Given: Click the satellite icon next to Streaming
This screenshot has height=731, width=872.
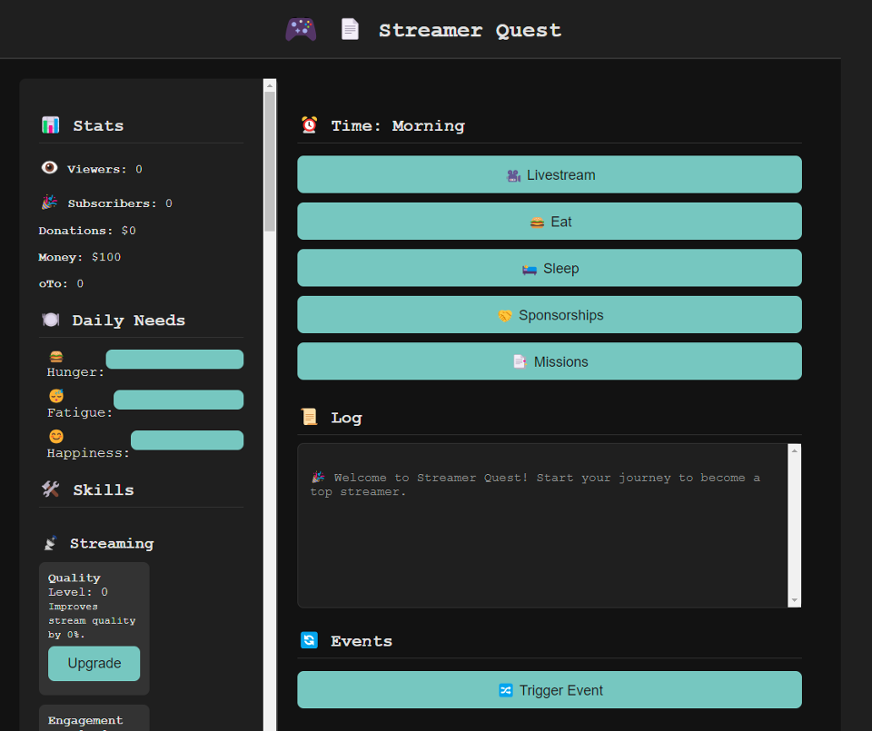Looking at the screenshot, I should [x=51, y=542].
